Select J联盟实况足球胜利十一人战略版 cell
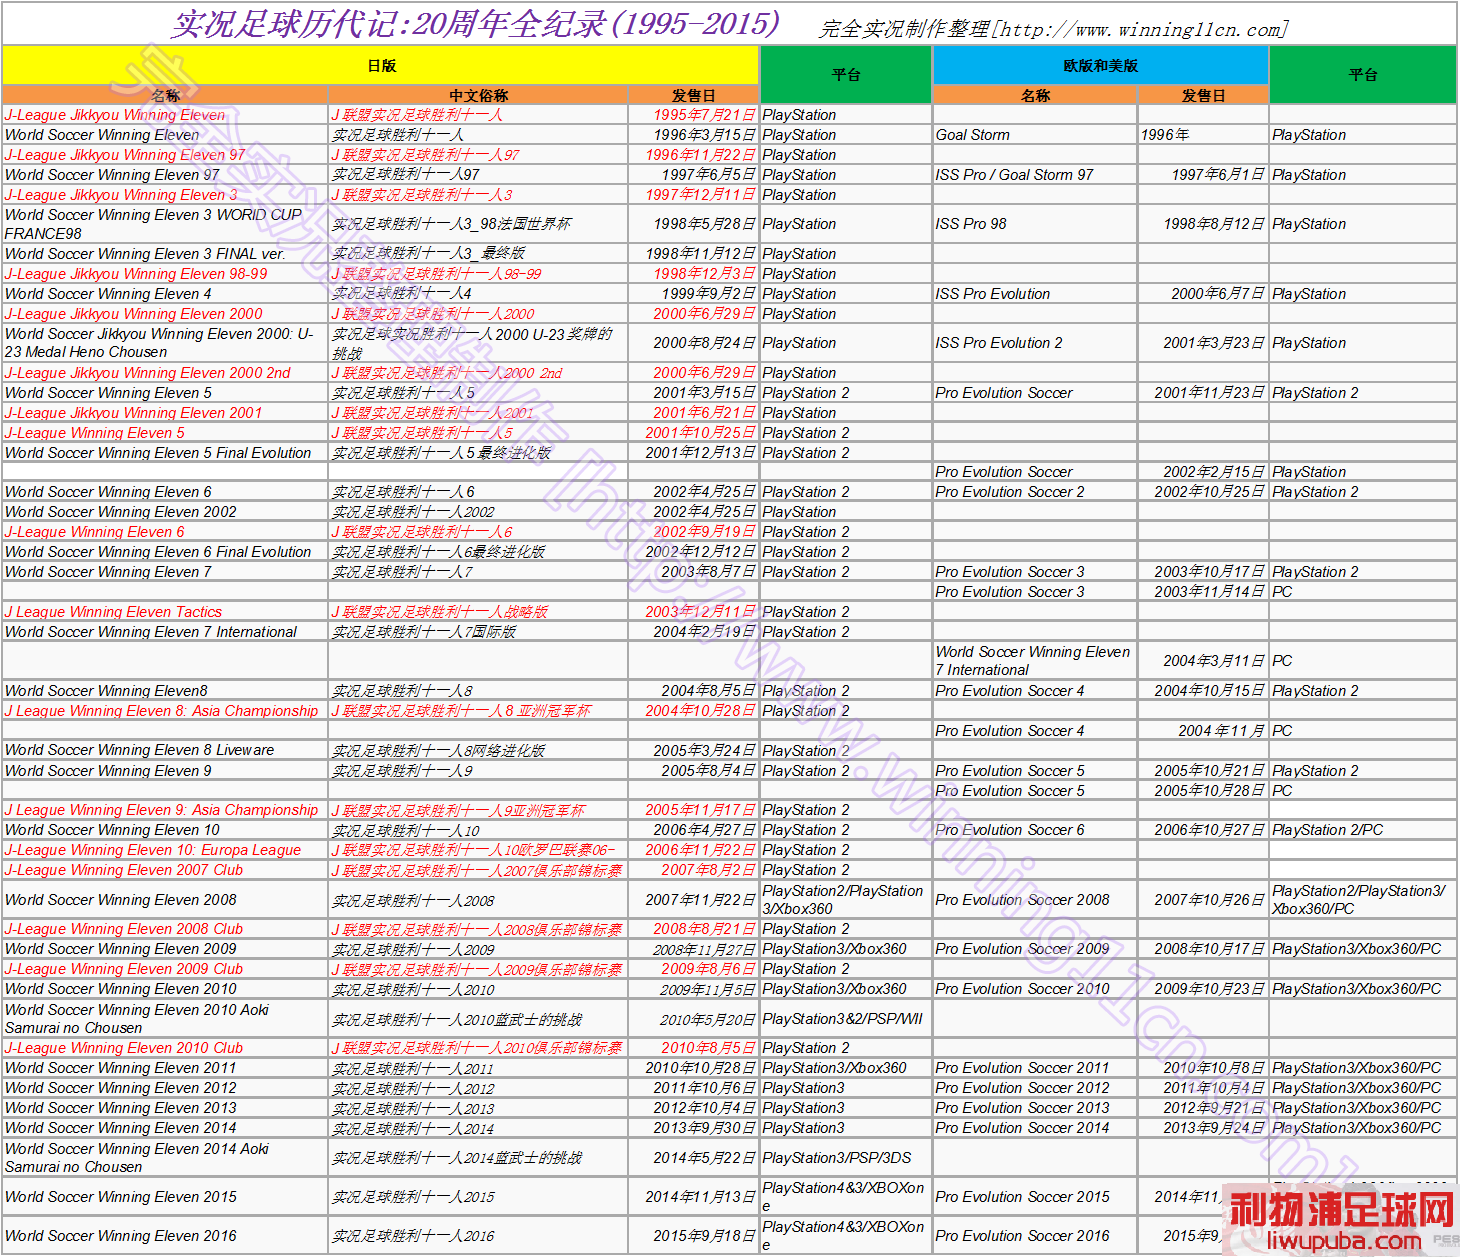Image resolution: width=1460 pixels, height=1257 pixels. point(478,612)
